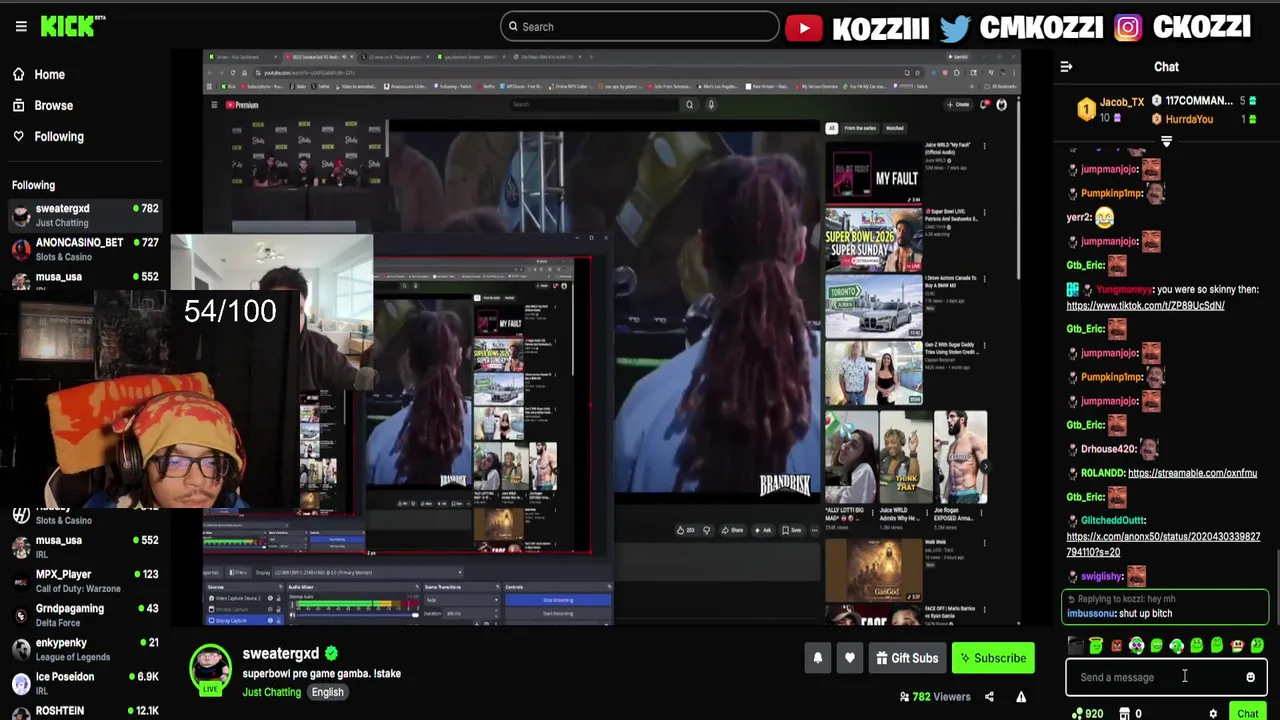The width and height of the screenshot is (1280, 720).
Task: Click the Drhouse420 username in chat
Action: (1108, 449)
